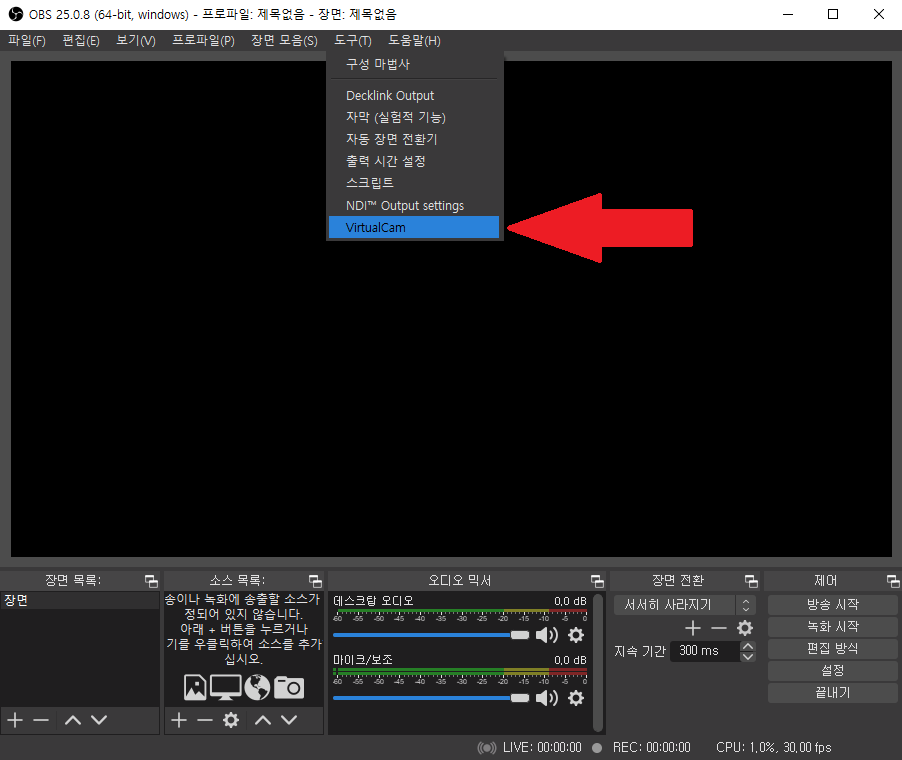Image resolution: width=902 pixels, height=760 pixels.
Task: Open the 도움말(H) menu
Action: pos(414,41)
